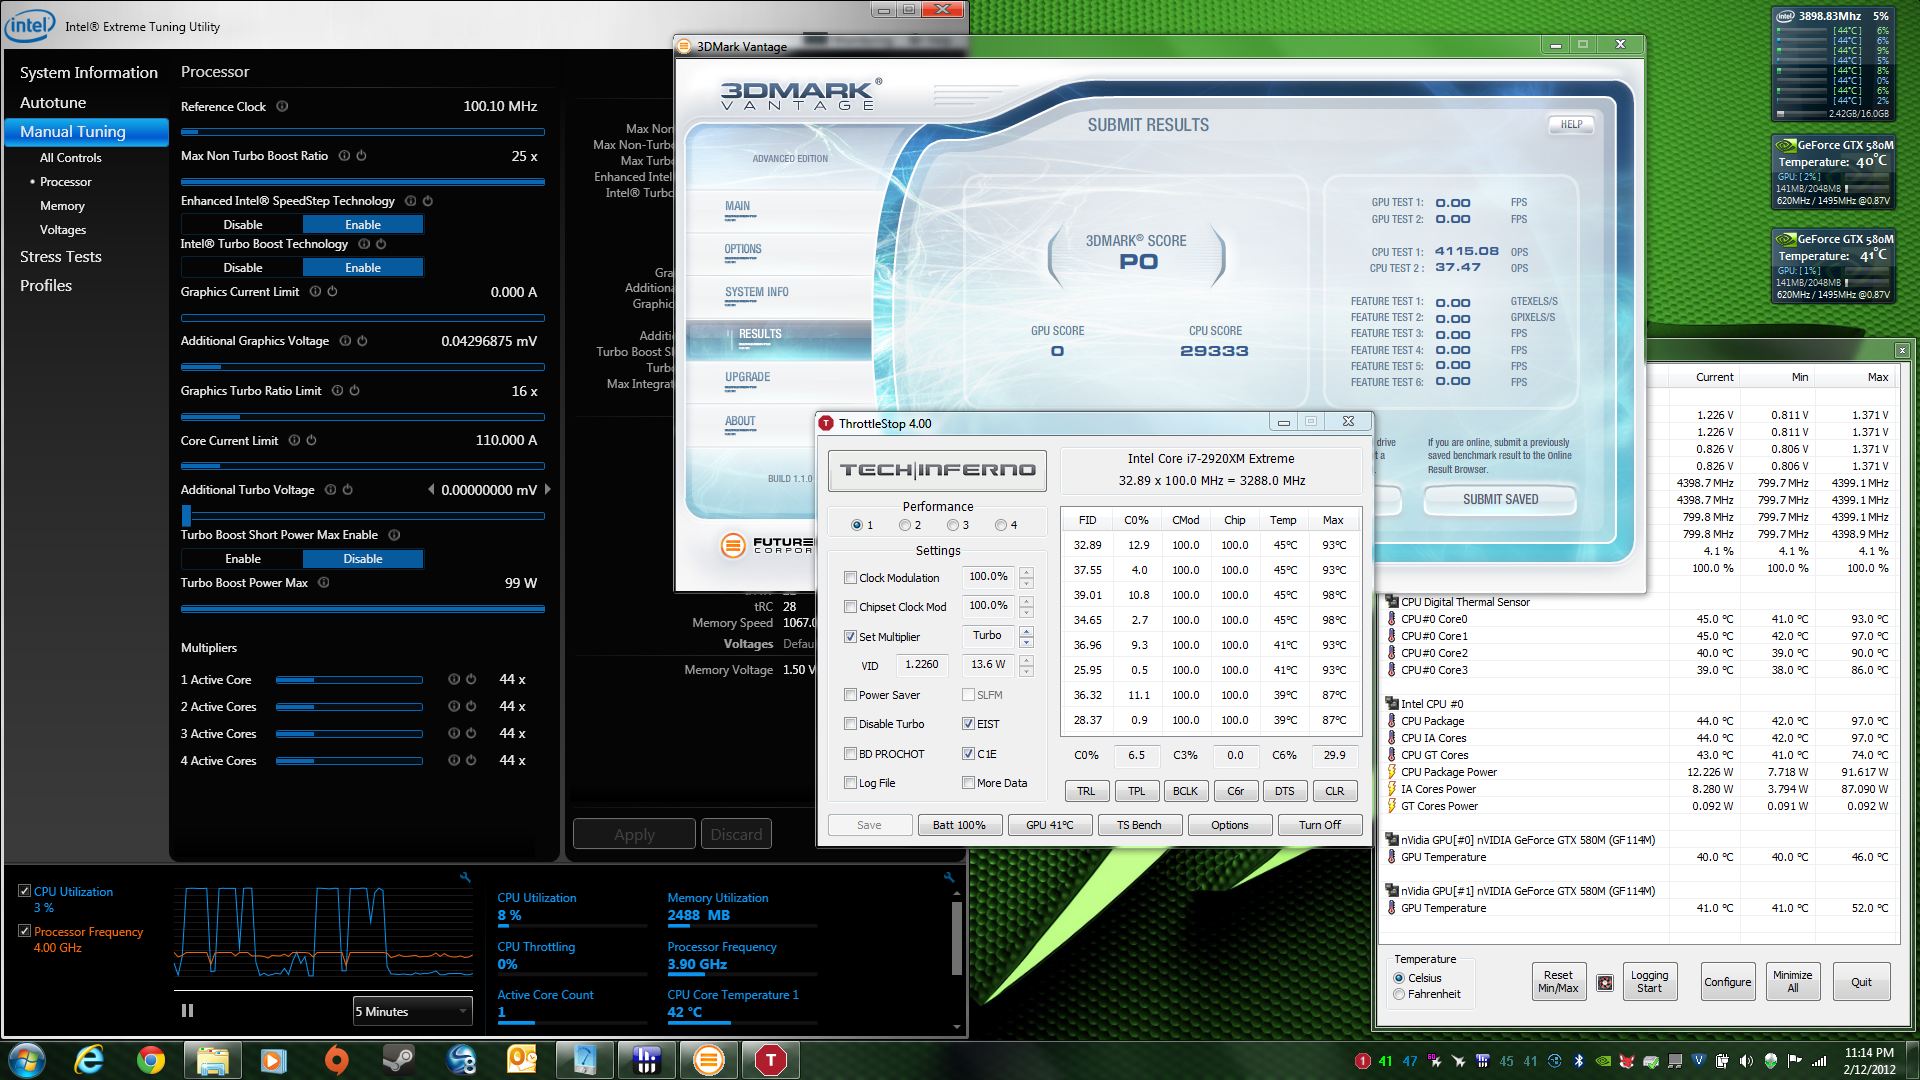Open the 5 Minutes time range dropdown

(x=412, y=1011)
